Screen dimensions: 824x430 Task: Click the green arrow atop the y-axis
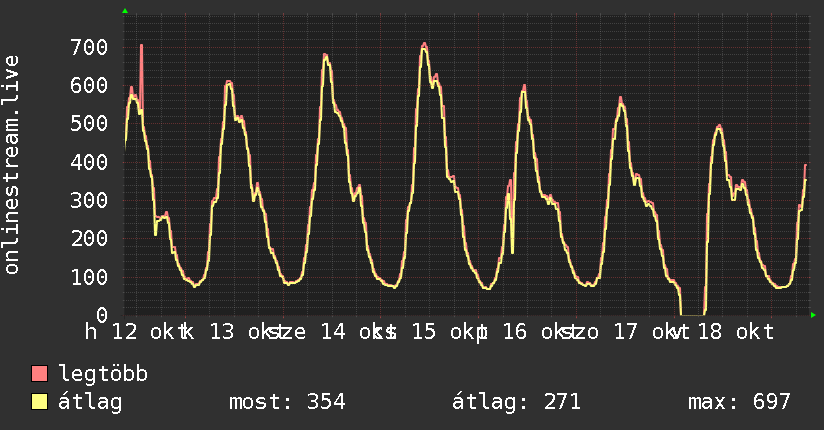(x=125, y=11)
